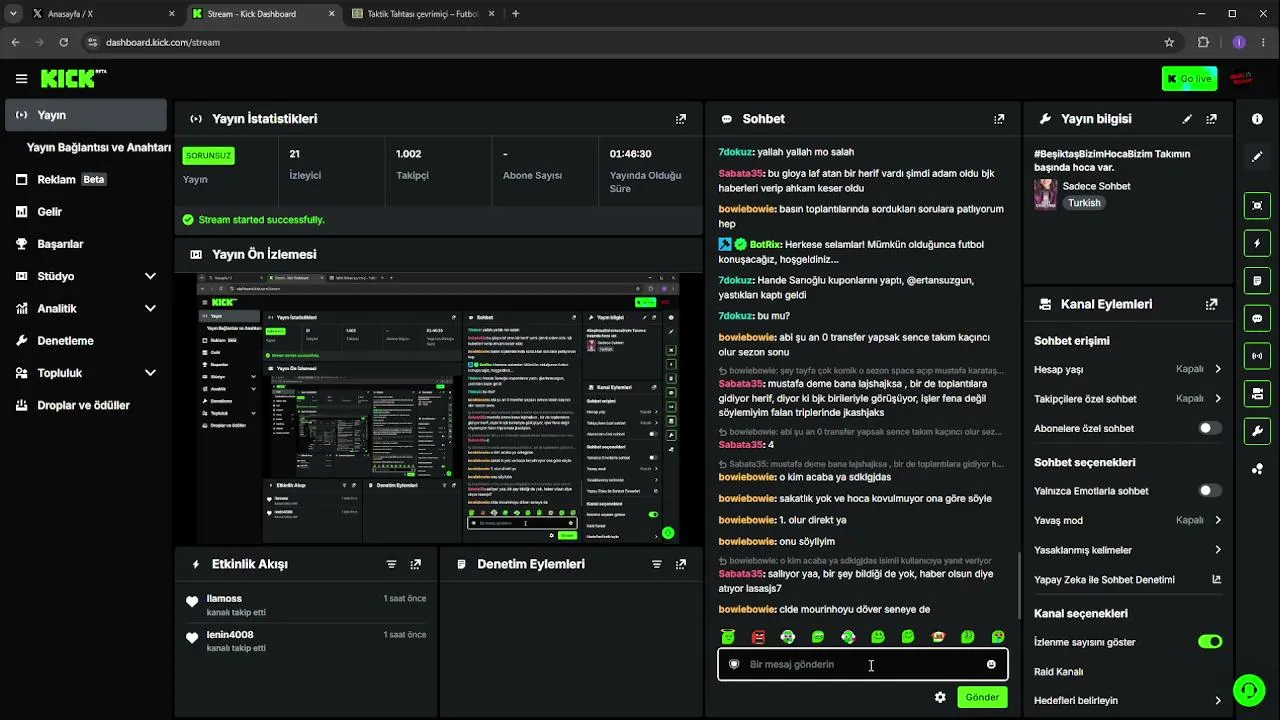Screen dimensions: 1280x720
Task: Expand the Stüdyo sidebar section
Action: tap(150, 276)
